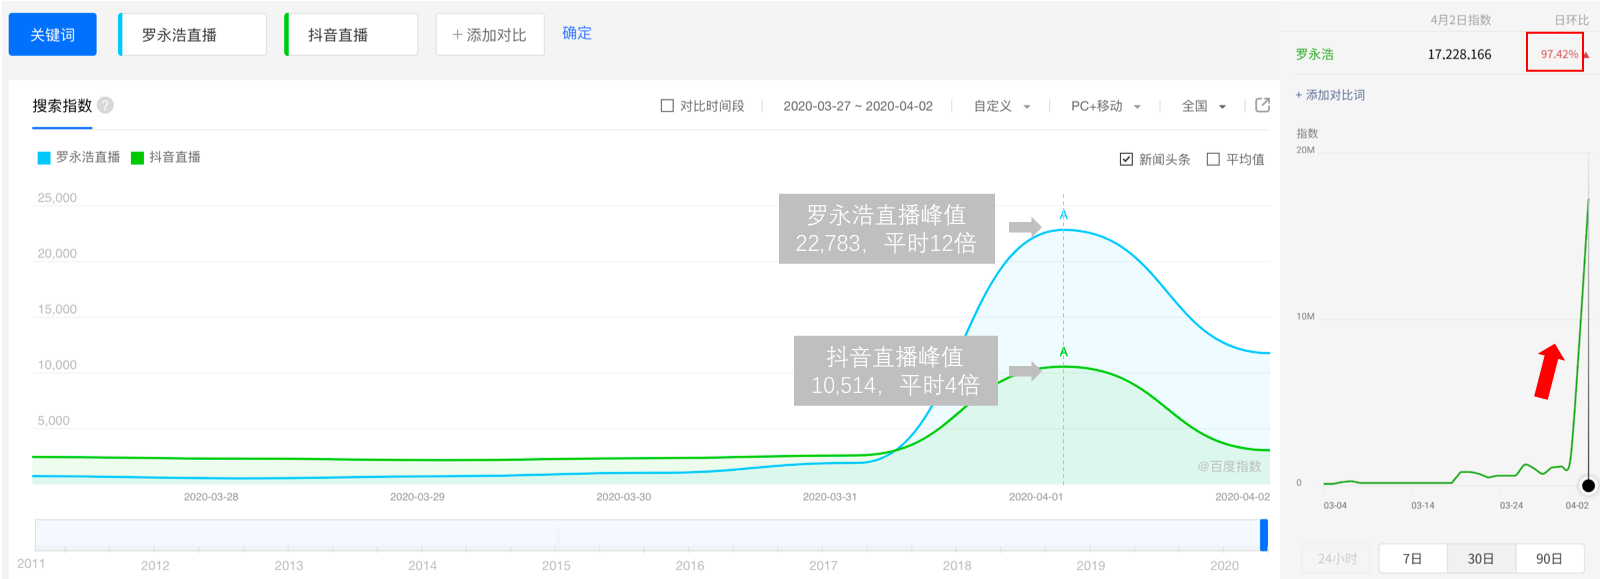Click the 添加对比 button
The width and height of the screenshot is (1600, 579).
point(490,35)
